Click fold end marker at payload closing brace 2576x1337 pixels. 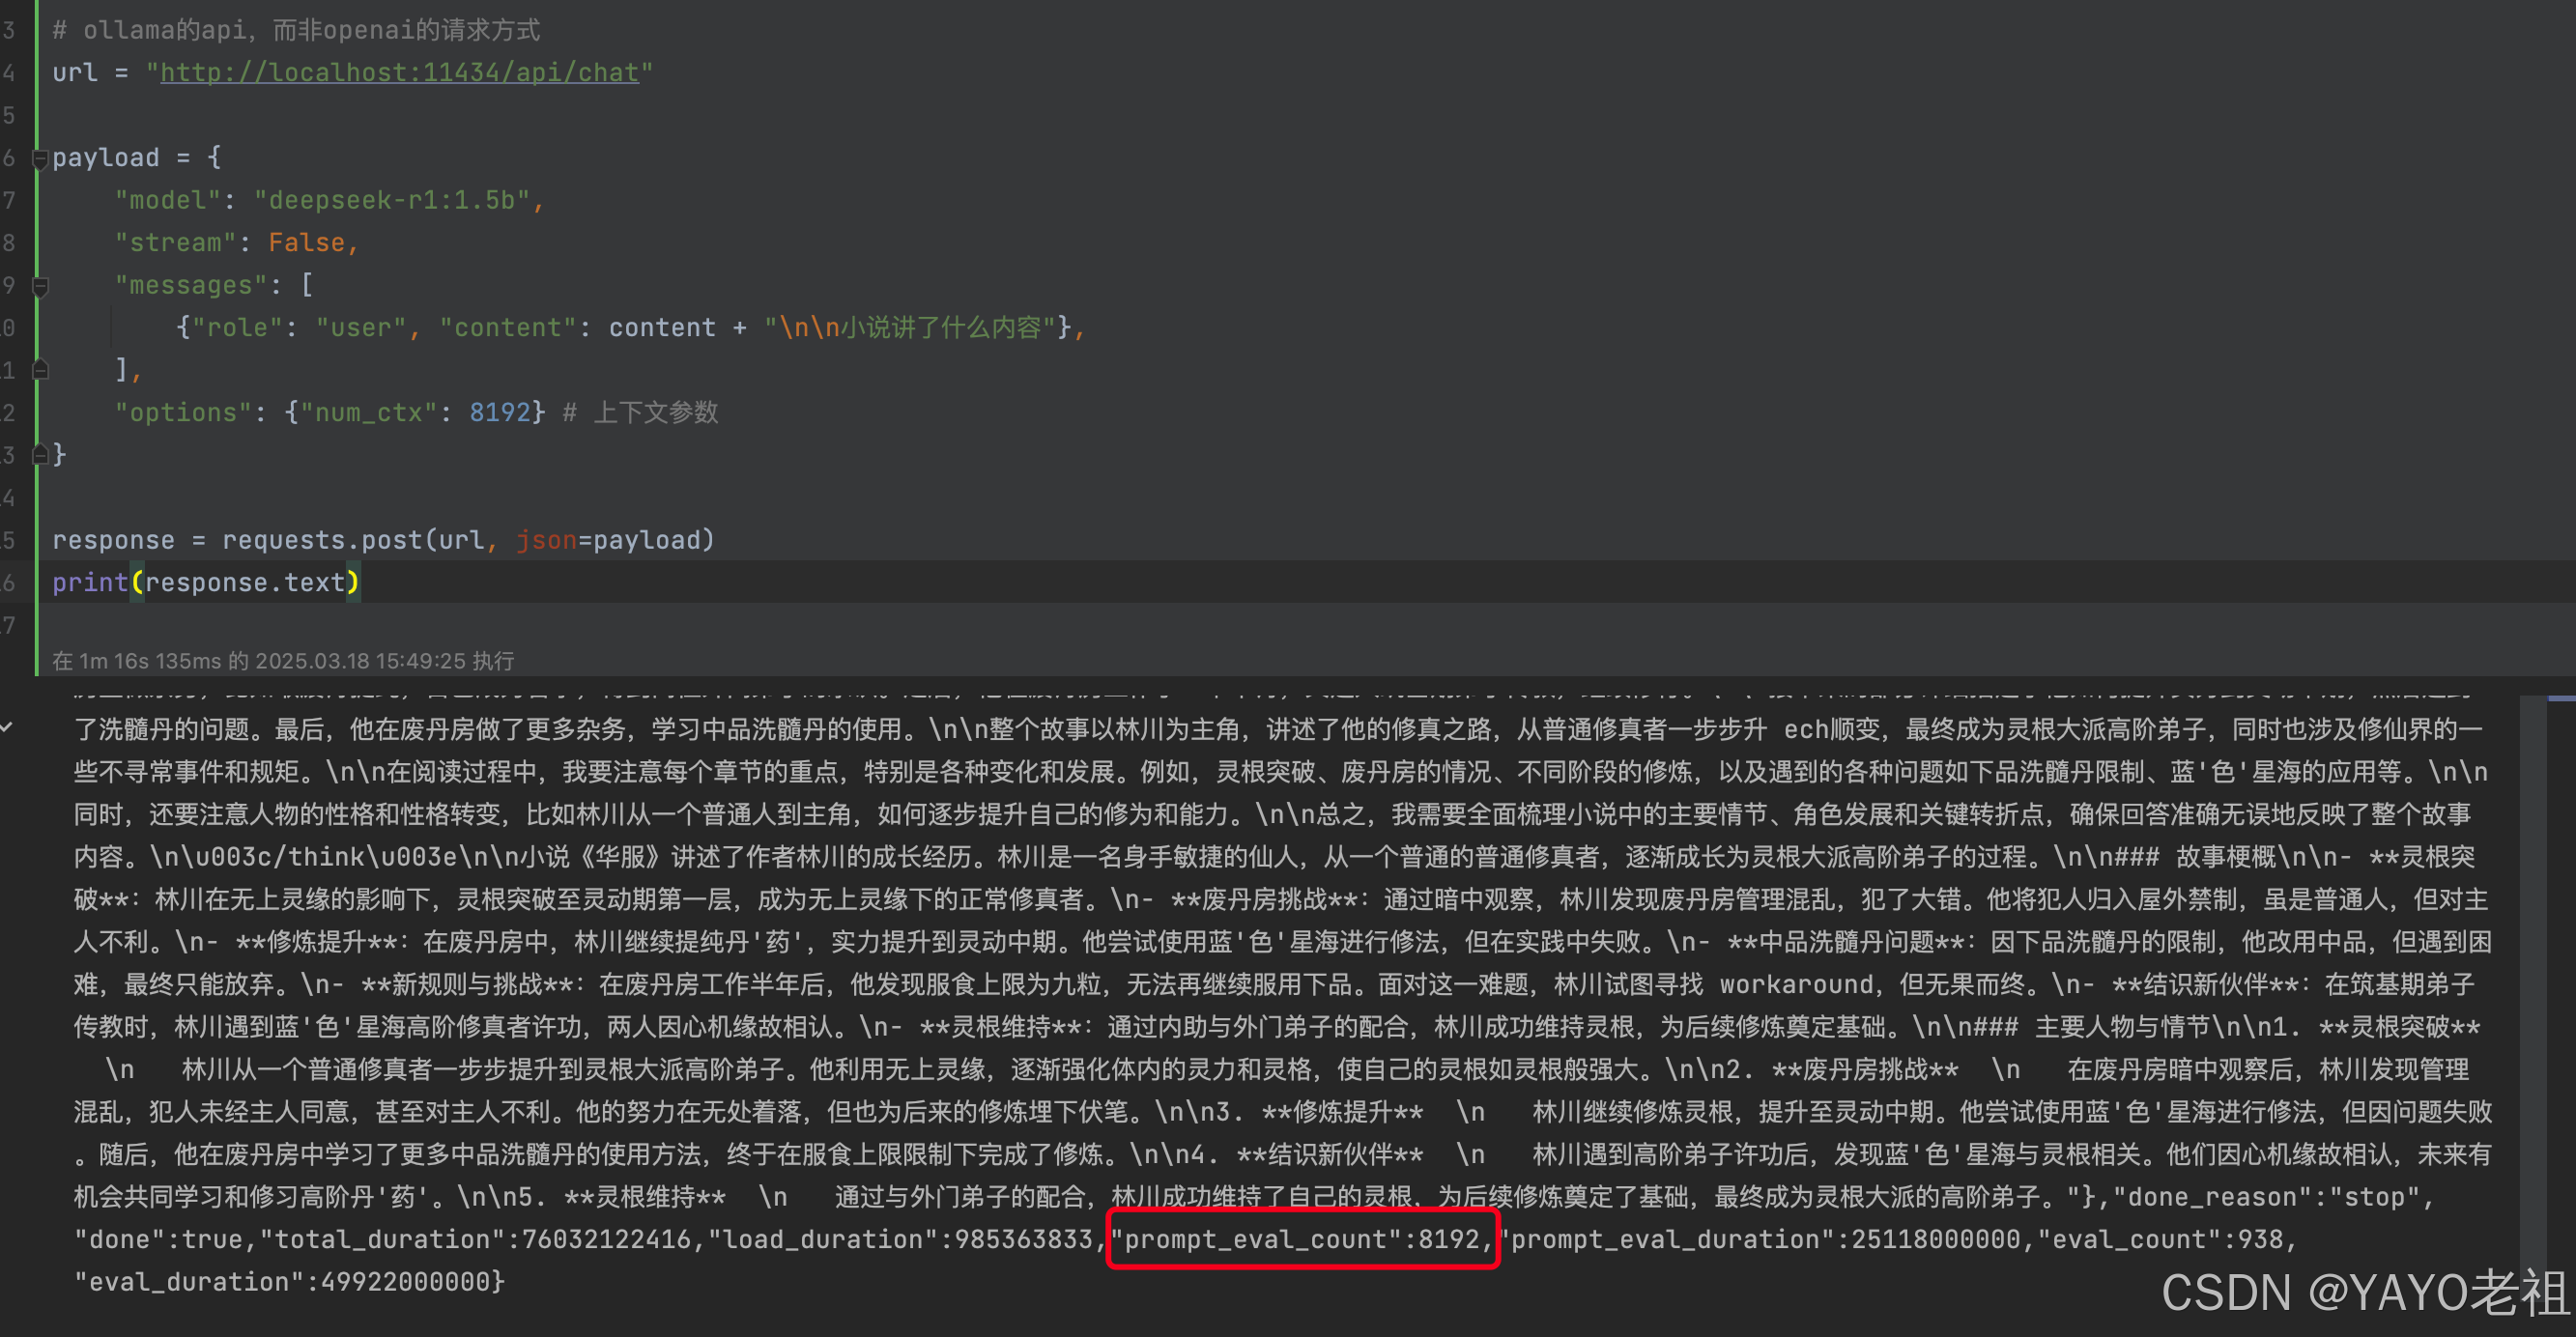[x=40, y=455]
